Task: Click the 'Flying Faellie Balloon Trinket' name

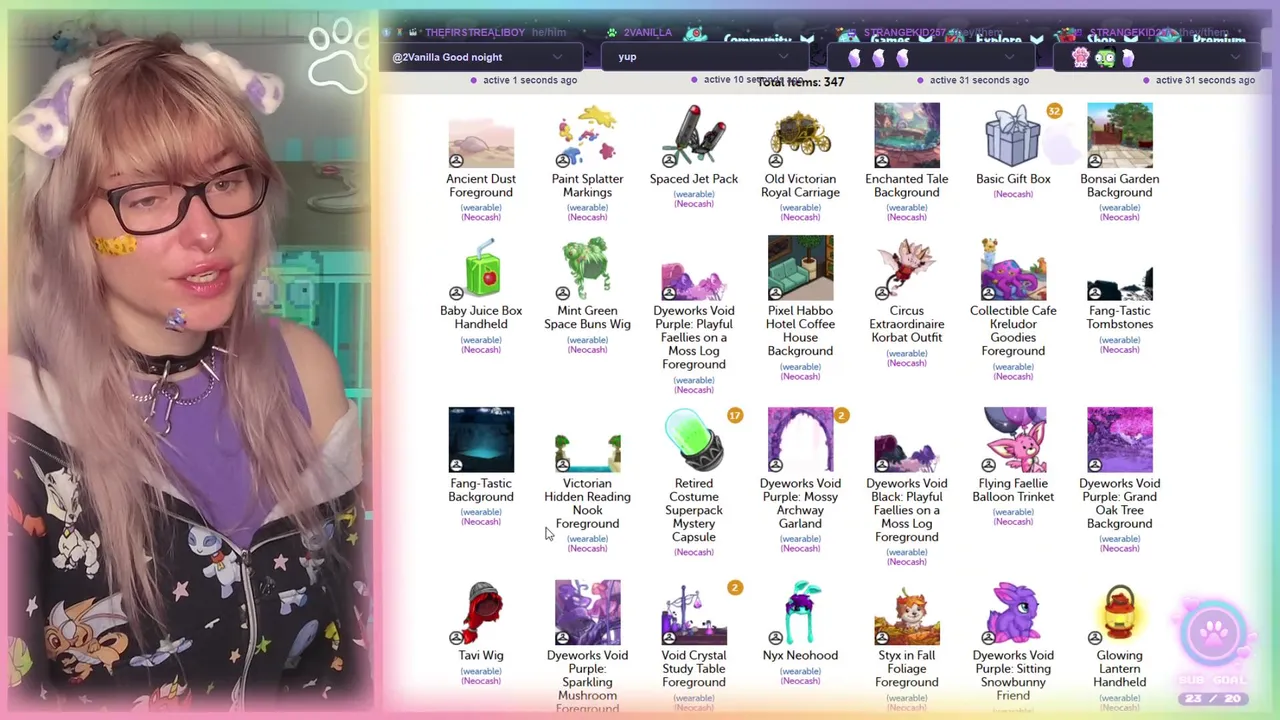Action: tap(1013, 490)
